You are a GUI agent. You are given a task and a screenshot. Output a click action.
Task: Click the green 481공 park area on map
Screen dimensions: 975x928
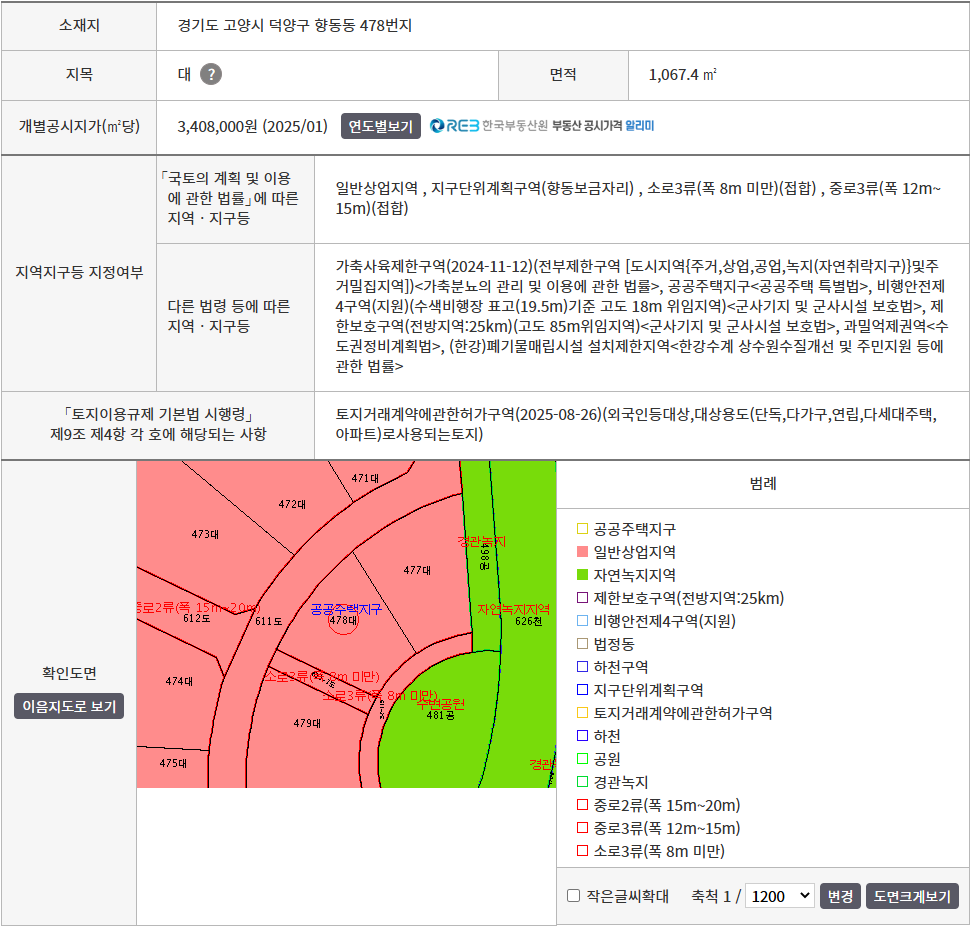coord(440,715)
